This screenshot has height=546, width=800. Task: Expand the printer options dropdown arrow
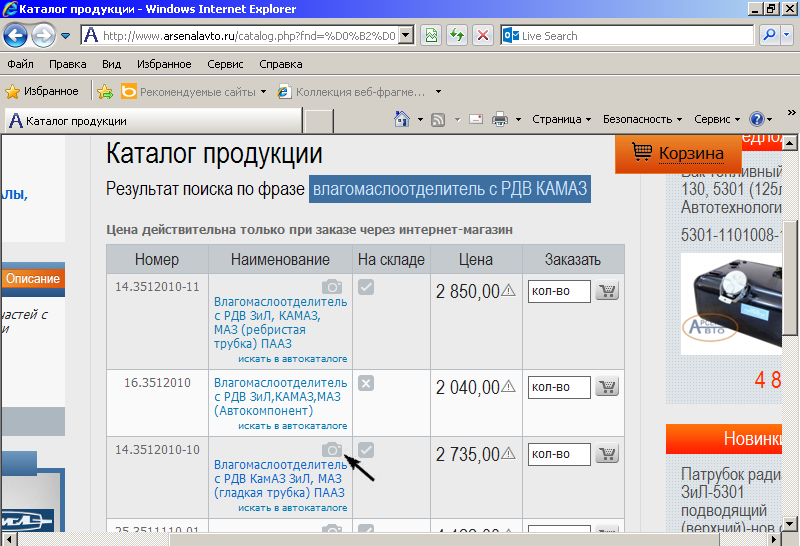coord(518,119)
